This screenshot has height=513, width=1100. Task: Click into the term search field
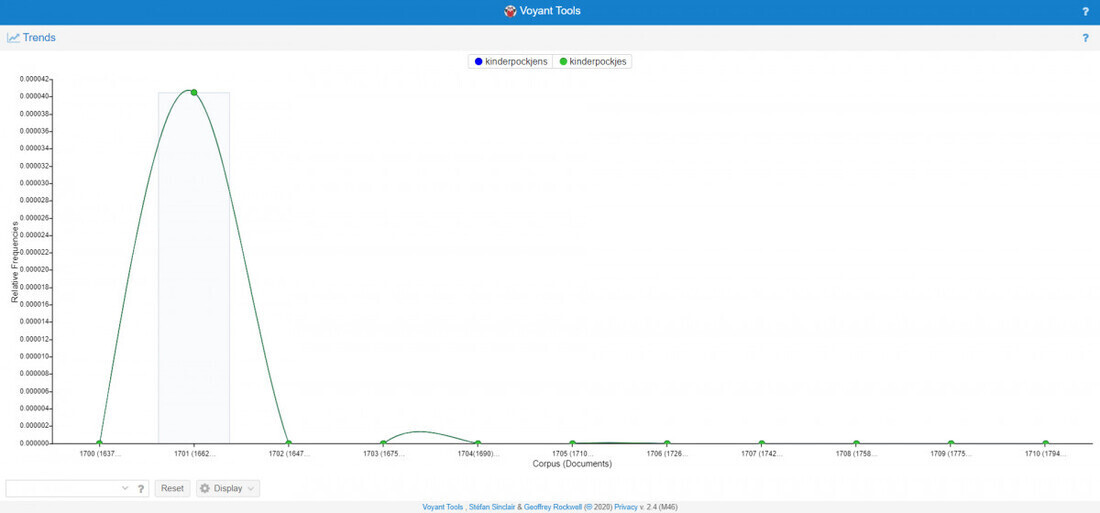pos(63,488)
